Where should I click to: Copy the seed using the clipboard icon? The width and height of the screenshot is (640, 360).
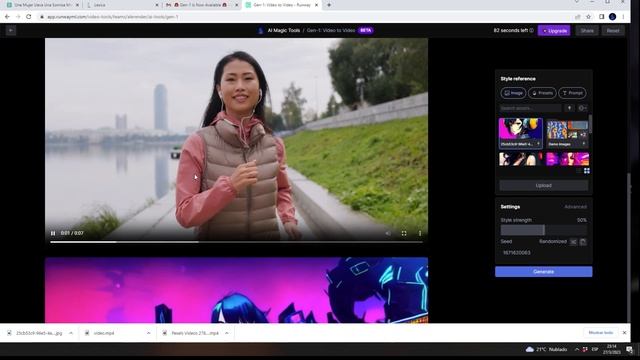pyautogui.click(x=583, y=242)
